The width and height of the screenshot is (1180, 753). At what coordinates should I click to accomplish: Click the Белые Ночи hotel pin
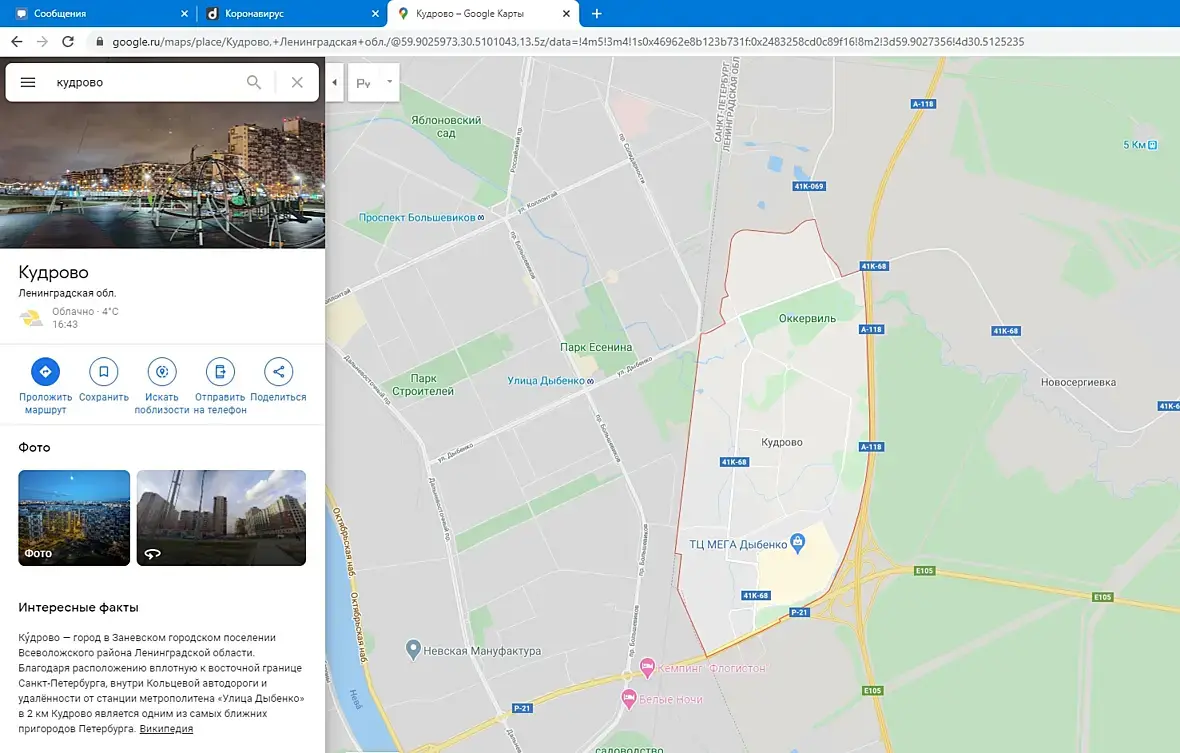[x=629, y=699]
